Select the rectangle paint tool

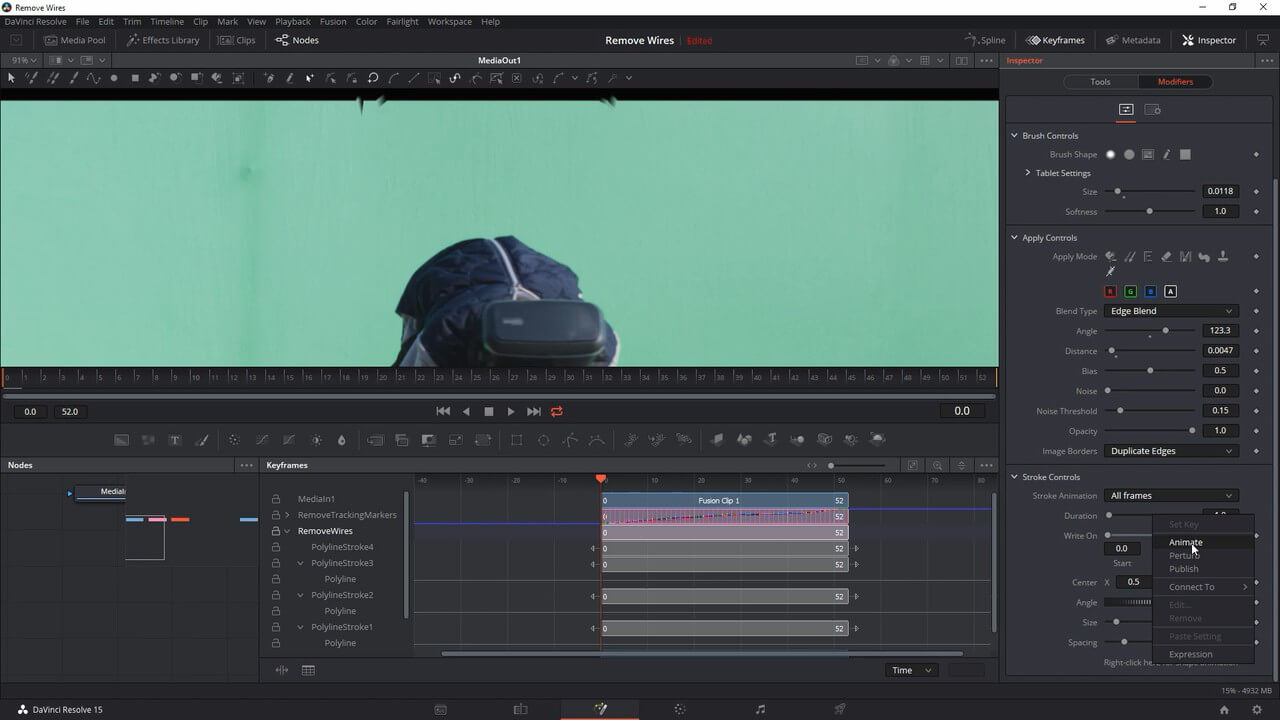point(135,78)
